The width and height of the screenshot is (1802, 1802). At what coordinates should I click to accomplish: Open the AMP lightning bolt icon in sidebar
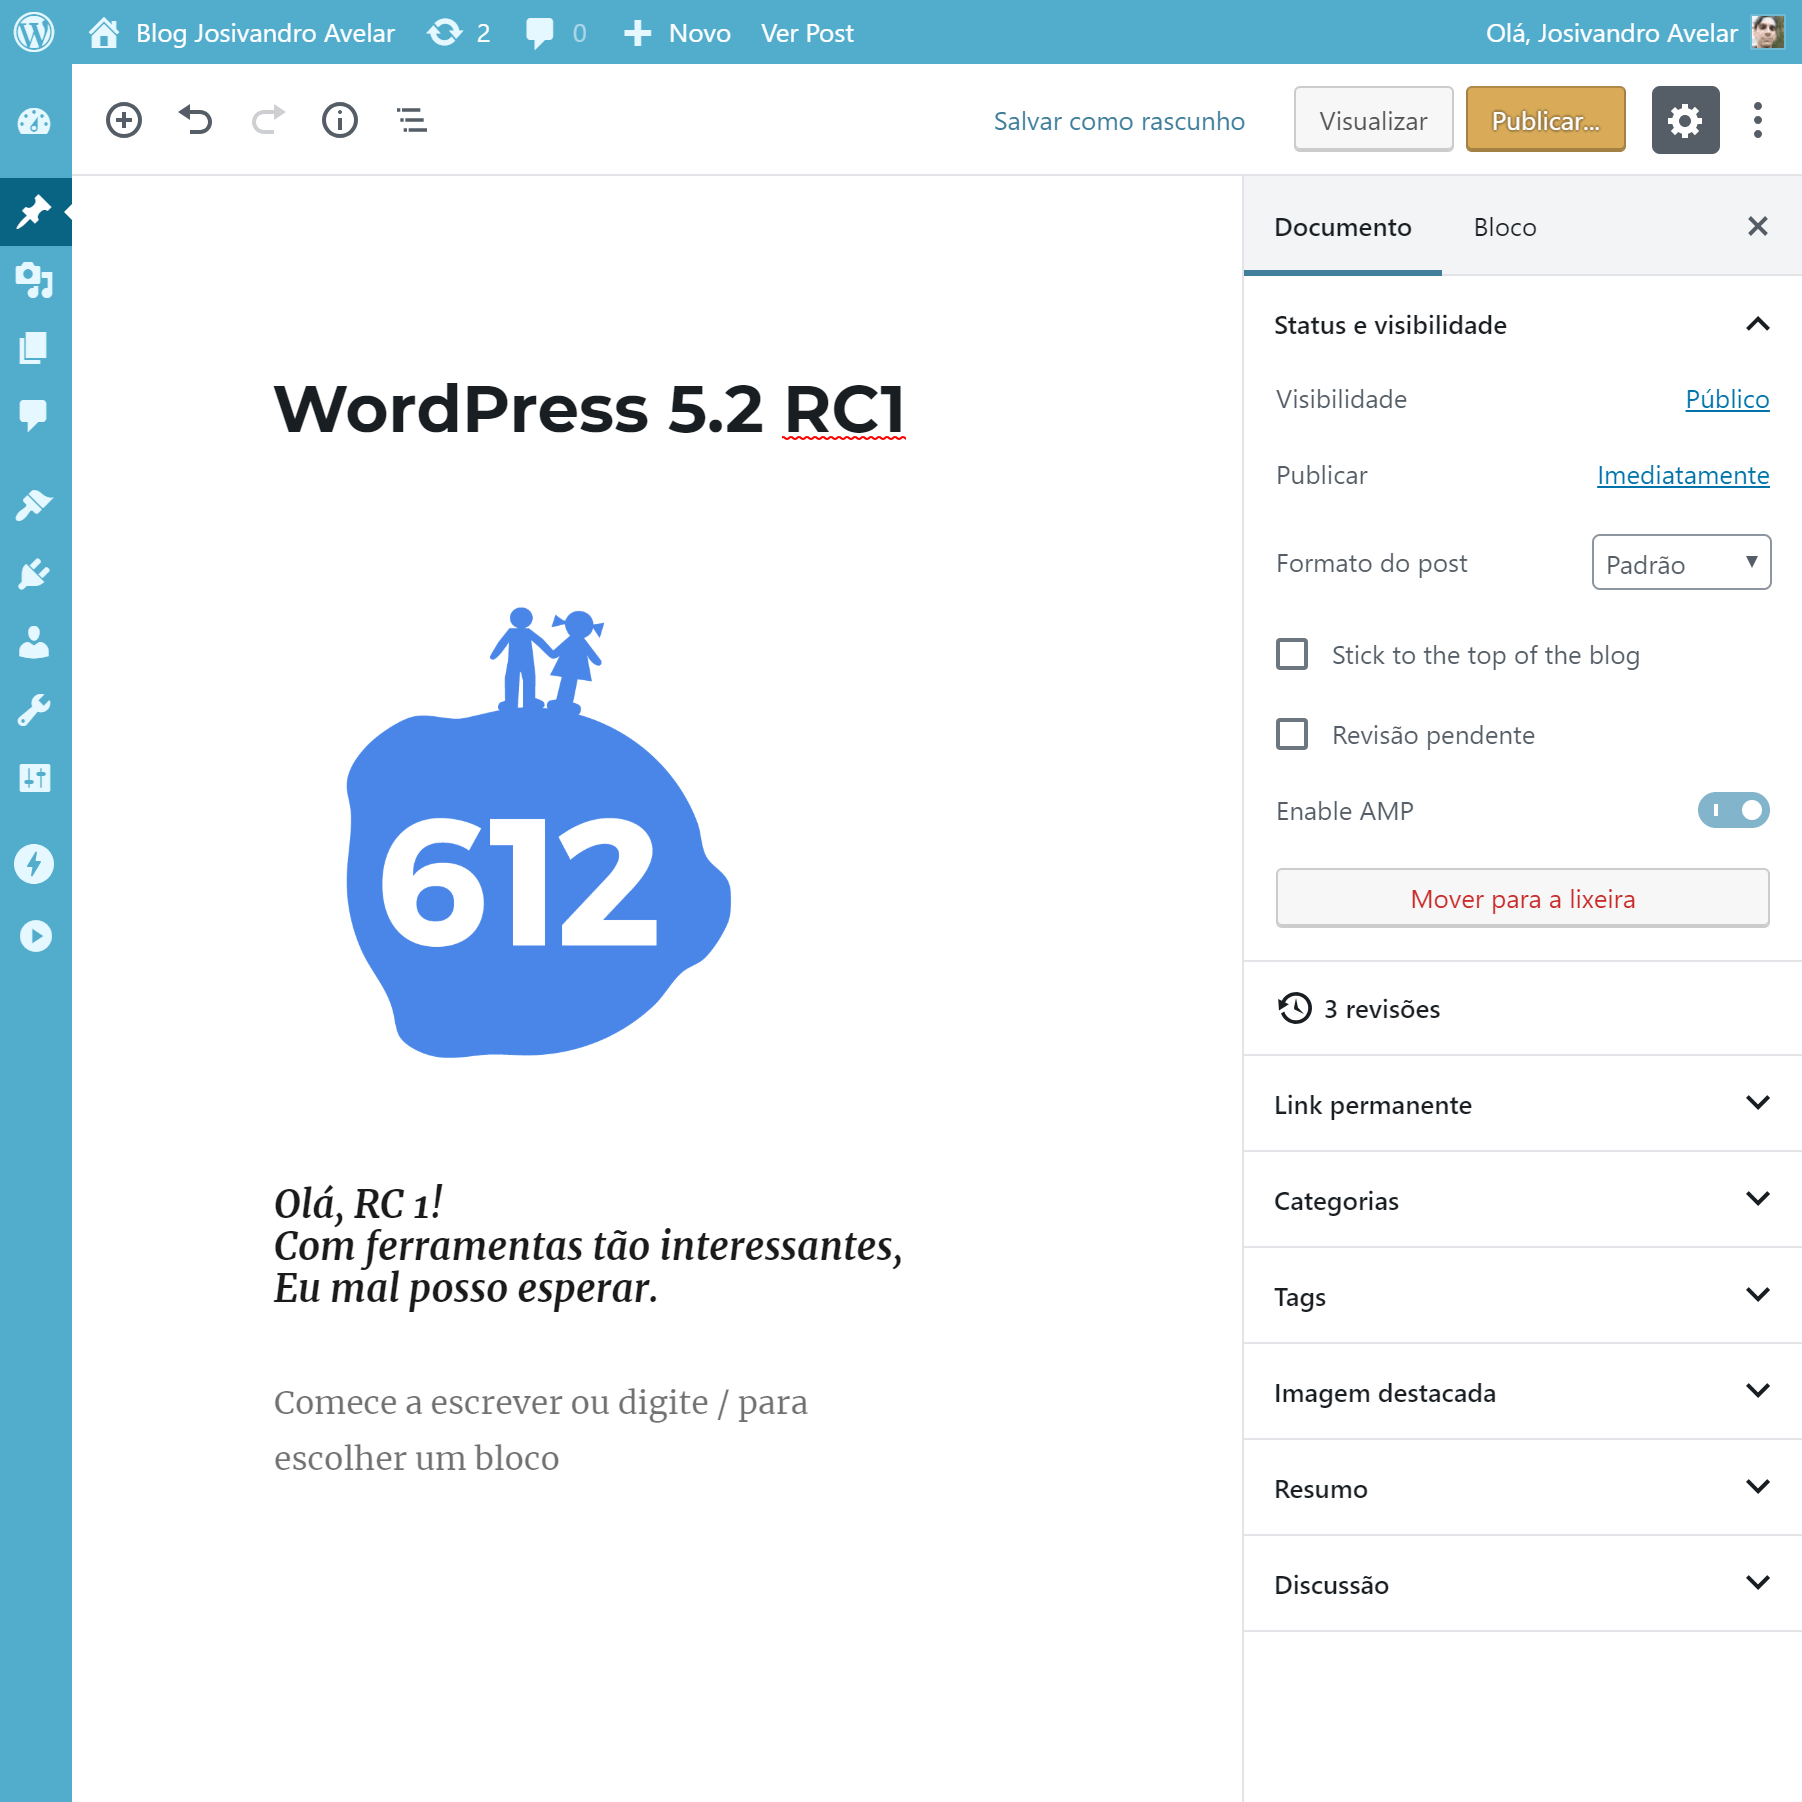(x=35, y=864)
